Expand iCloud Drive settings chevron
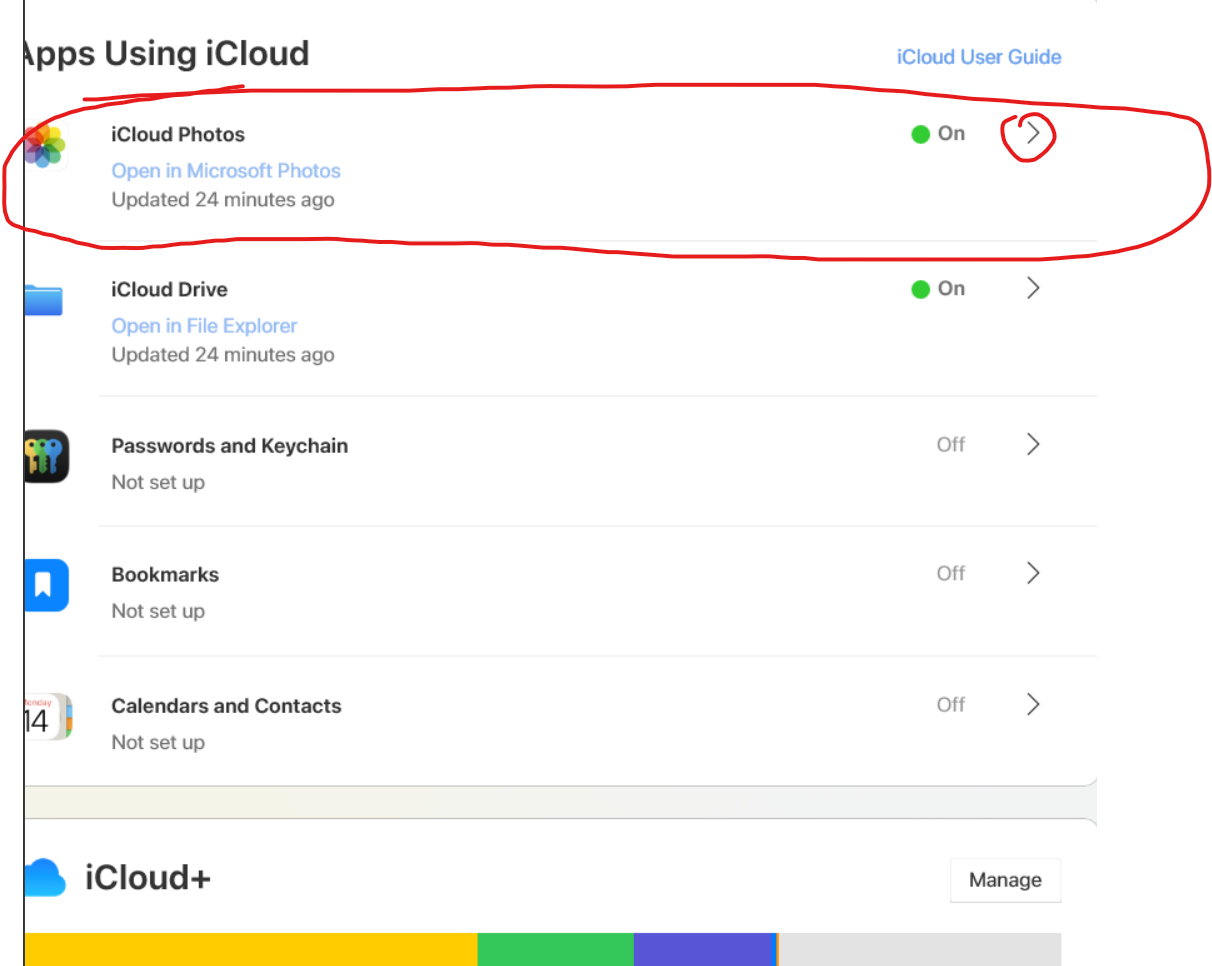Screen dimensions: 1212x966 coord(1034,288)
